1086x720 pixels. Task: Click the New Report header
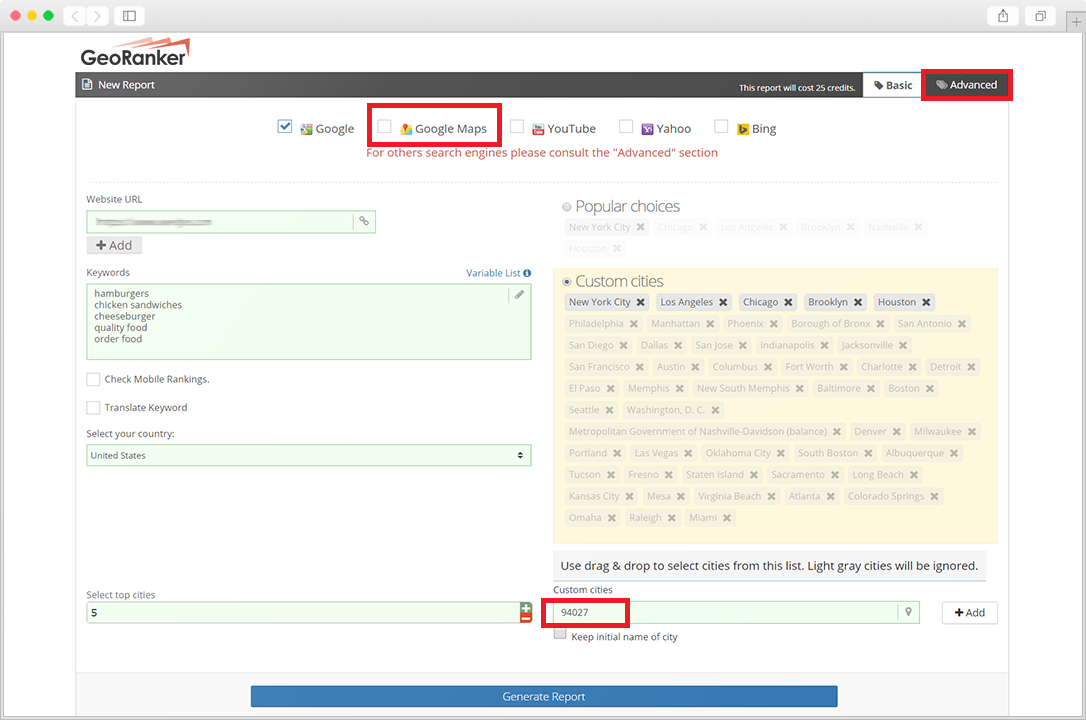118,85
